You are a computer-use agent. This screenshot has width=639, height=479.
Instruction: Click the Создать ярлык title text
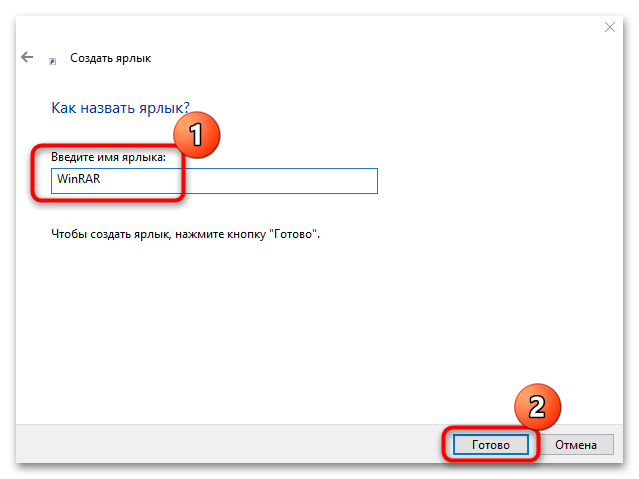(x=110, y=59)
